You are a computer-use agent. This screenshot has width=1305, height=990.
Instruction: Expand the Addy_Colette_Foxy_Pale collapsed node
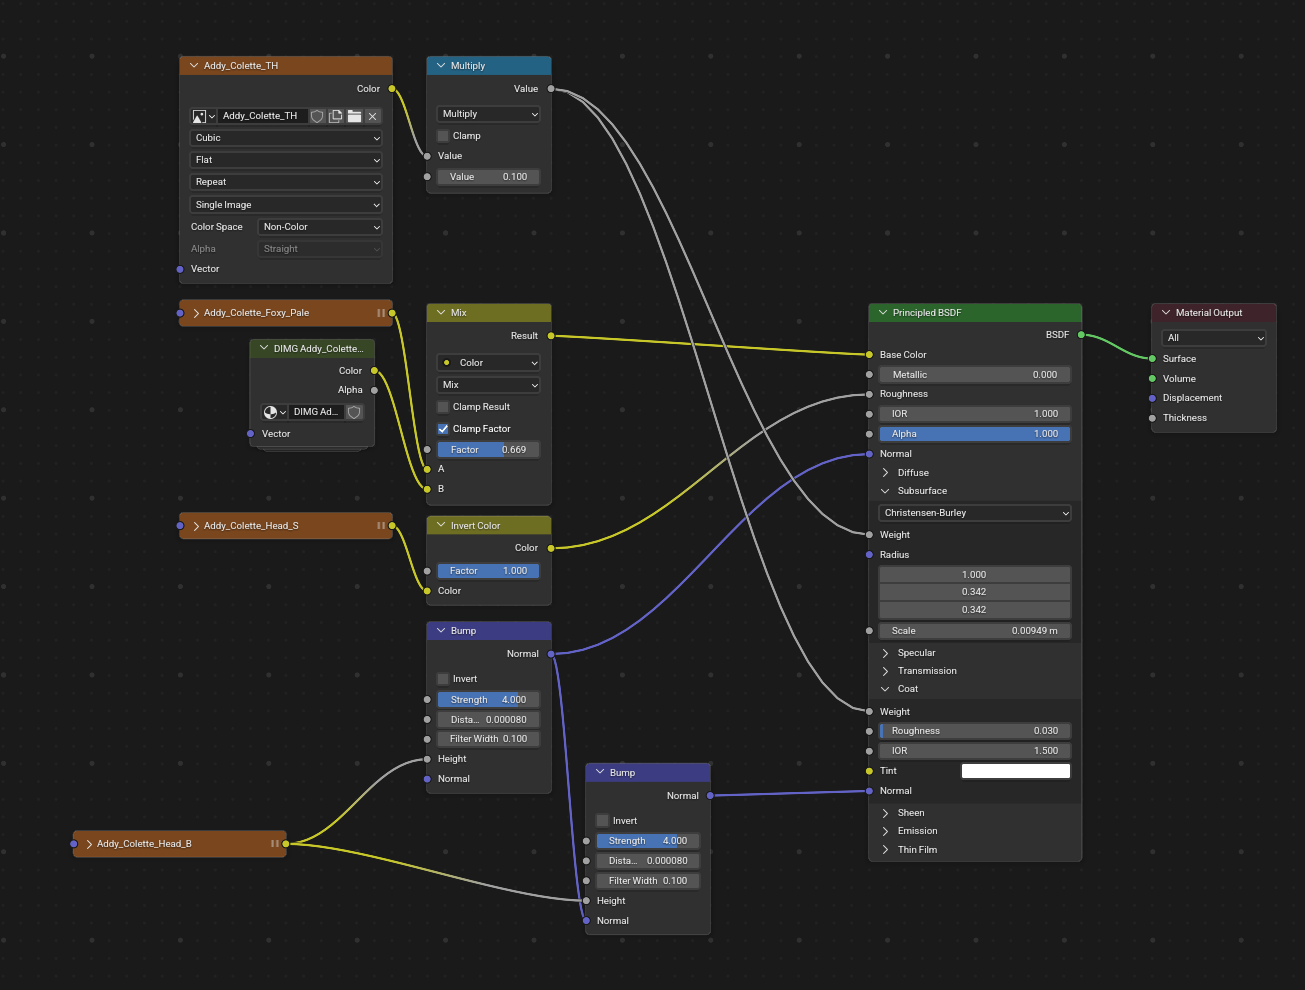tap(196, 313)
